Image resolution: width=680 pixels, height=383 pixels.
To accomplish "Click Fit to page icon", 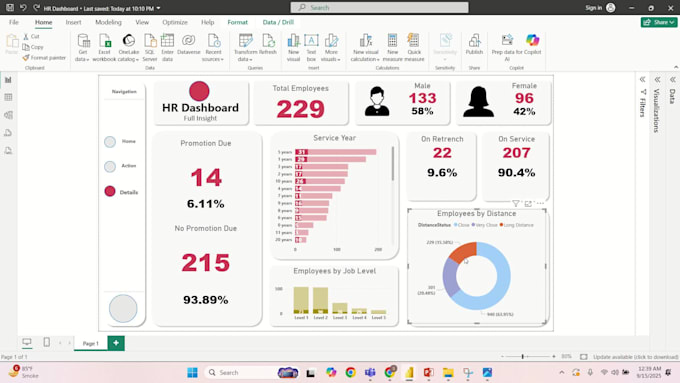I will 584,357.
